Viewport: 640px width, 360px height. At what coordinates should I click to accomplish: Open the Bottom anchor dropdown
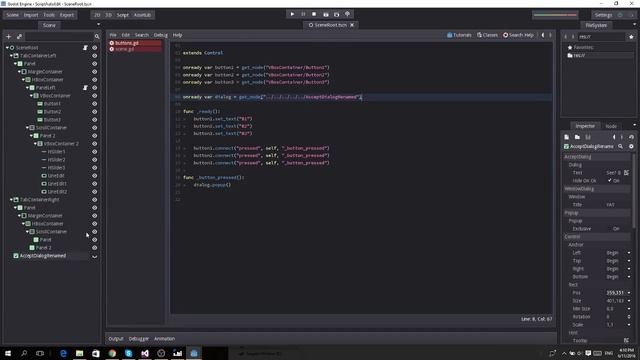(629, 277)
